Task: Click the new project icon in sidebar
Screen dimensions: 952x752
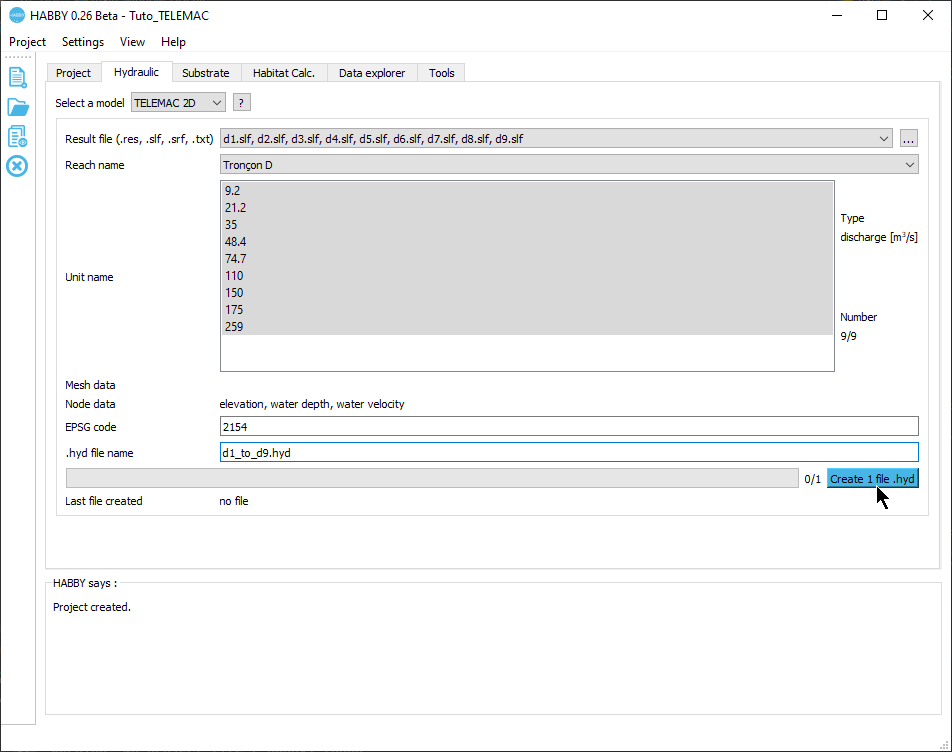Action: [17, 78]
